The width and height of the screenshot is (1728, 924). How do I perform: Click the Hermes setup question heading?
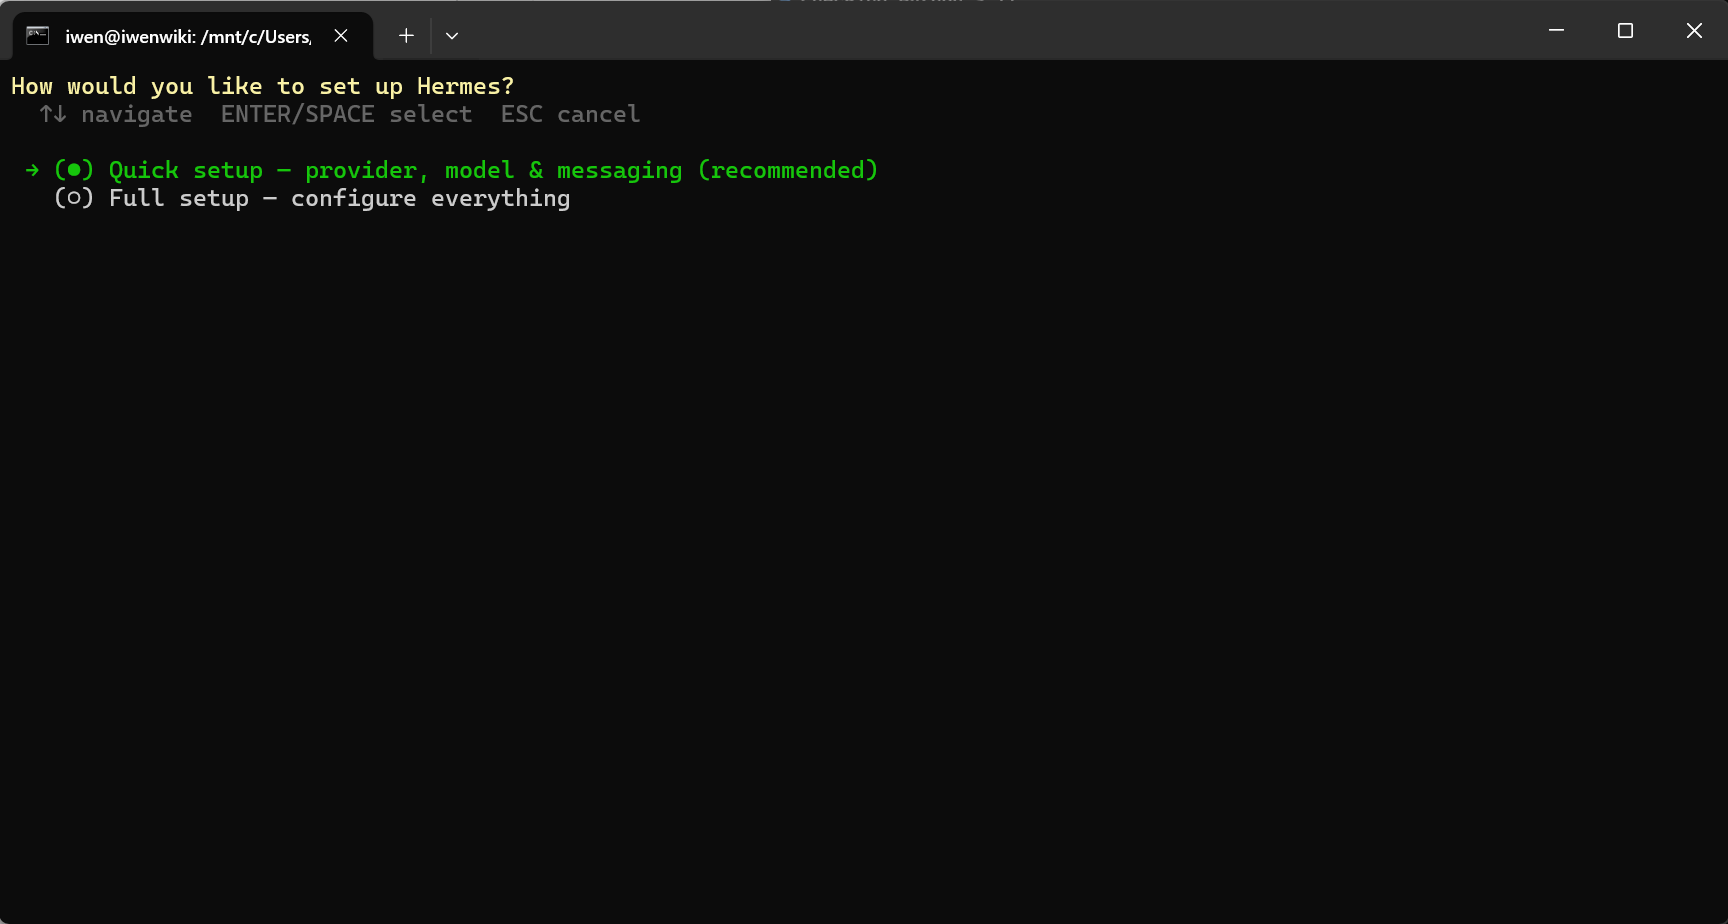click(x=262, y=86)
